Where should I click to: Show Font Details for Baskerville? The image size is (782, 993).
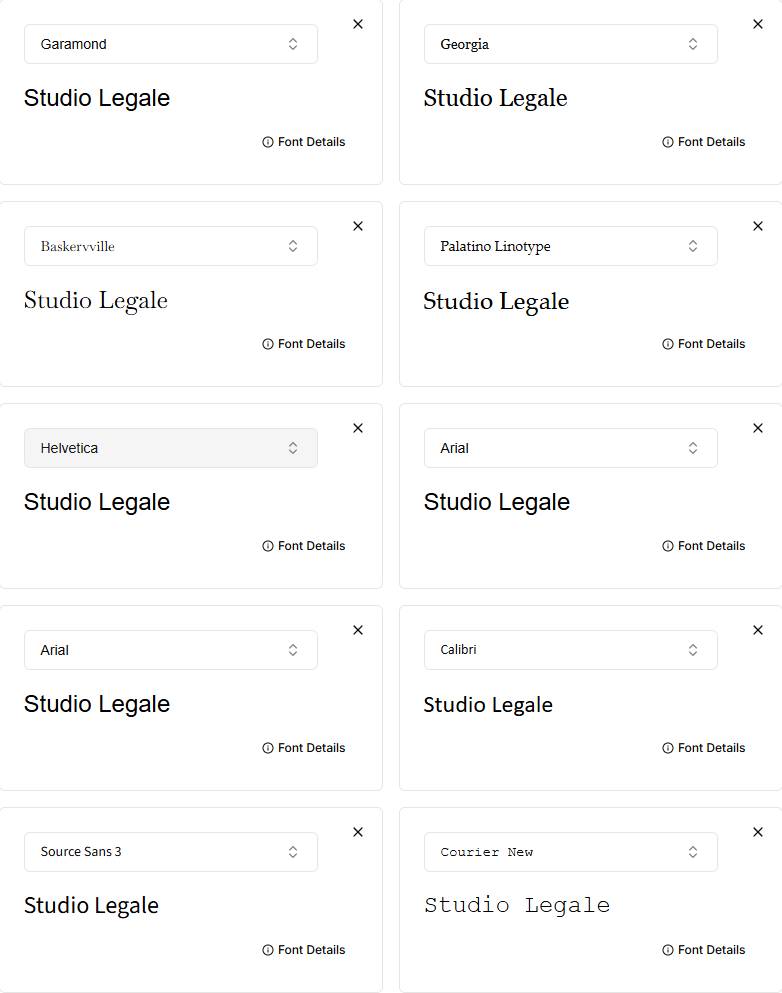pyautogui.click(x=304, y=344)
